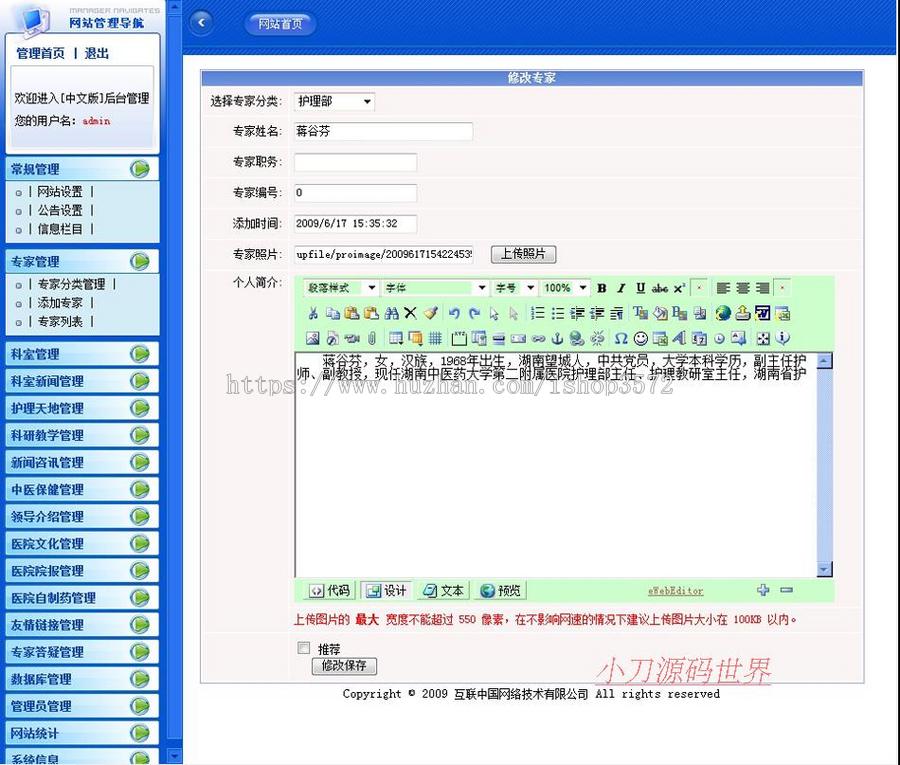Copy selection in editor toolbar
The width and height of the screenshot is (900, 765).
[332, 313]
